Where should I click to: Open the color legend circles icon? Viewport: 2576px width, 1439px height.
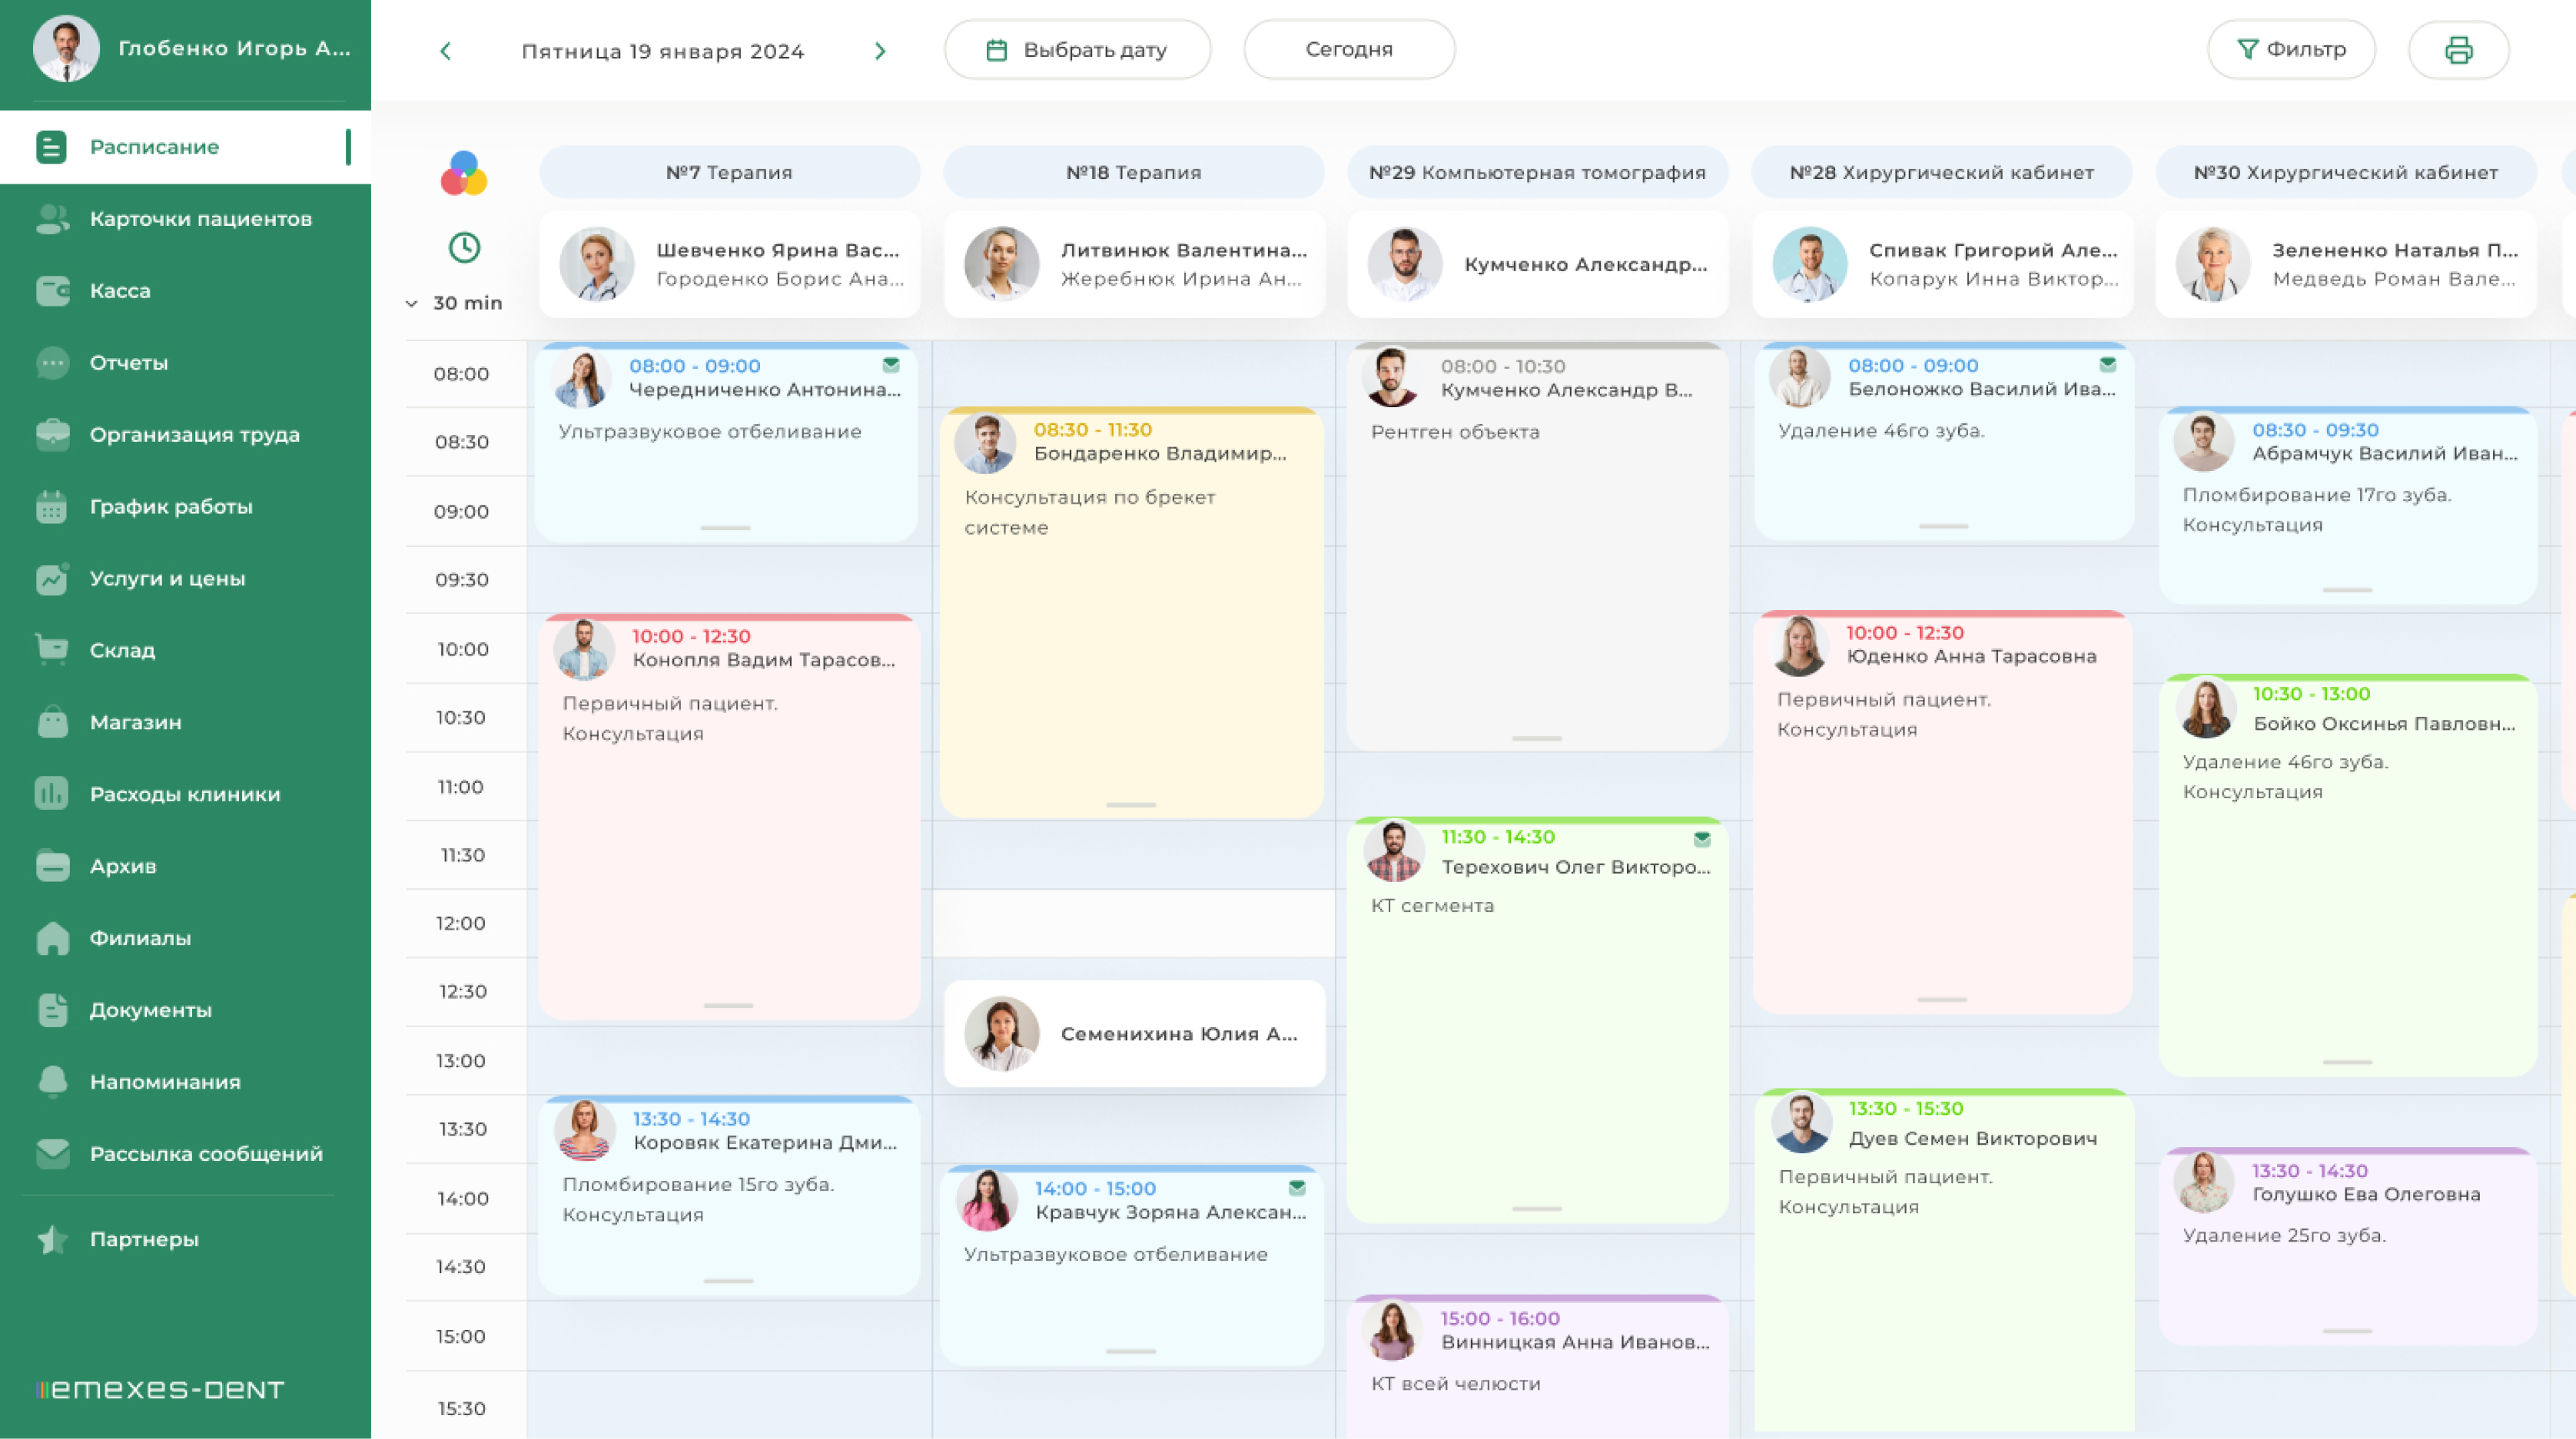[x=464, y=173]
